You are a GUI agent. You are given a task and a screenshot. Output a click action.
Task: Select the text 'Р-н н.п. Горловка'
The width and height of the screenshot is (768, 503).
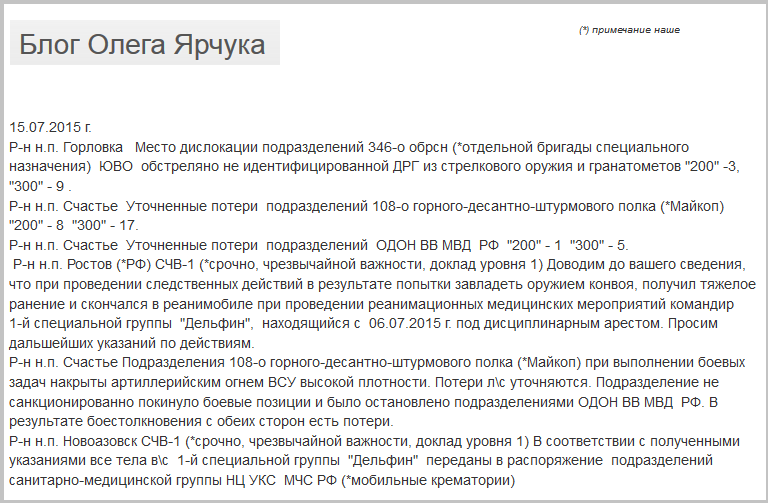click(66, 147)
